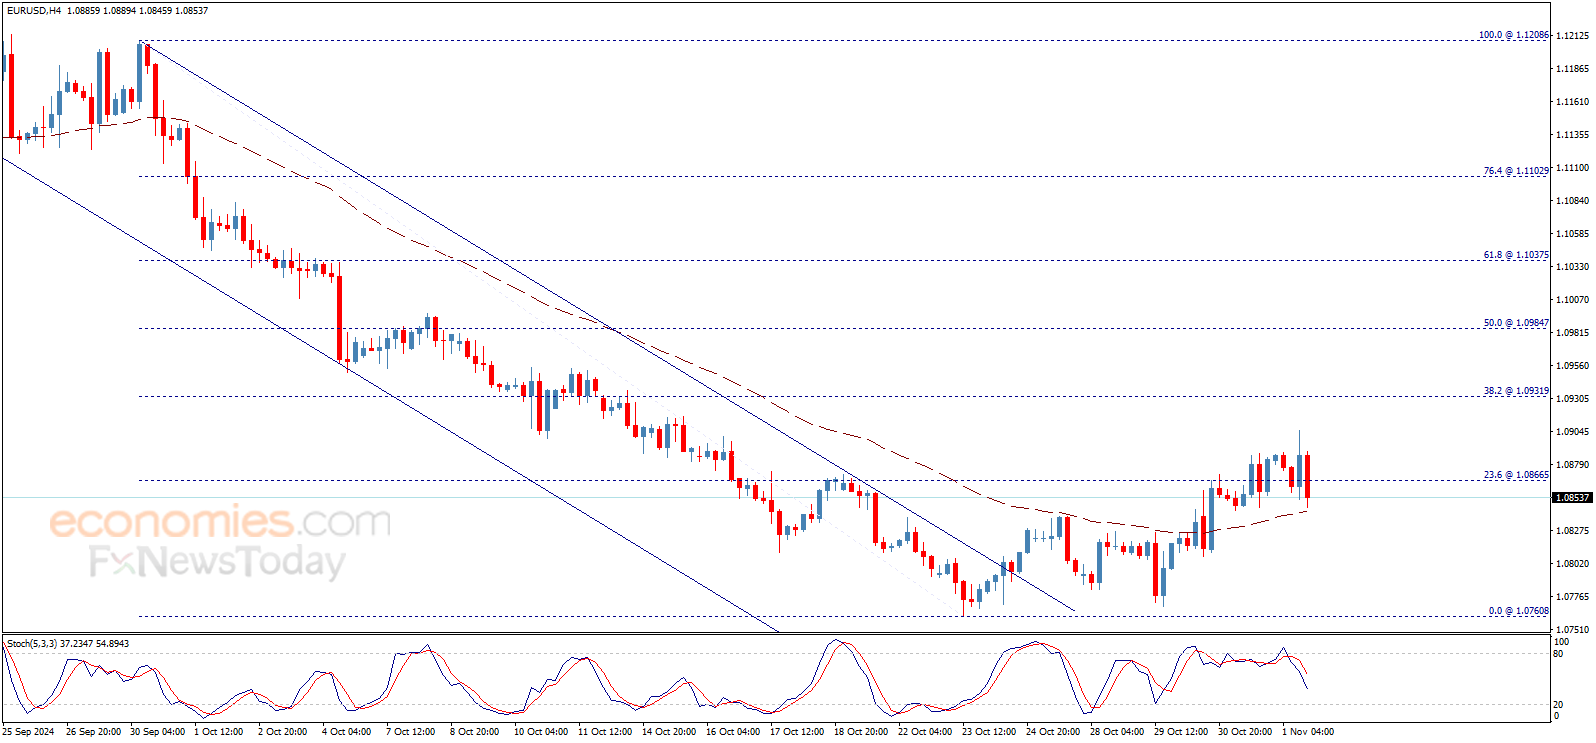Viewport: 1596px width, 743px height.
Task: Click the EURUSD,H4 chart title text
Action: [x=33, y=11]
